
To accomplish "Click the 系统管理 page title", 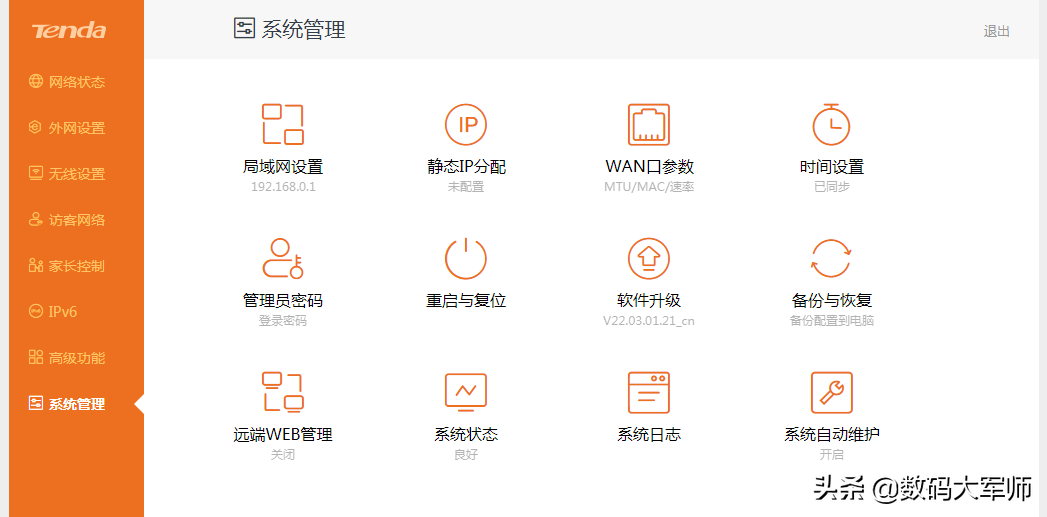I will (303, 29).
